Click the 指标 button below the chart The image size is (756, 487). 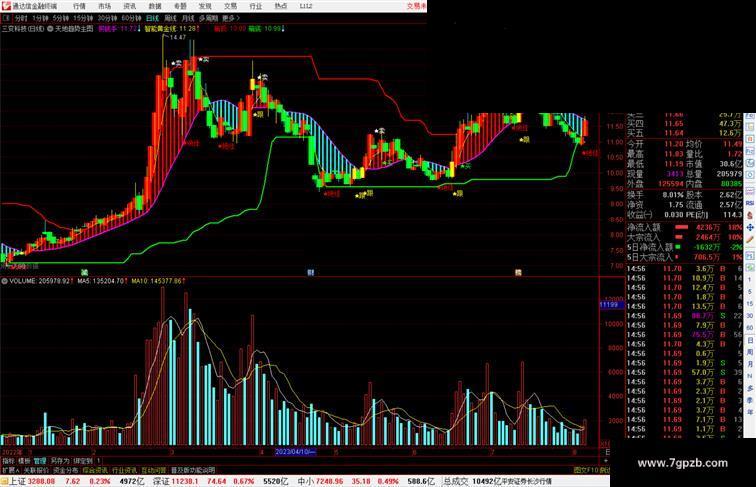(x=8, y=461)
